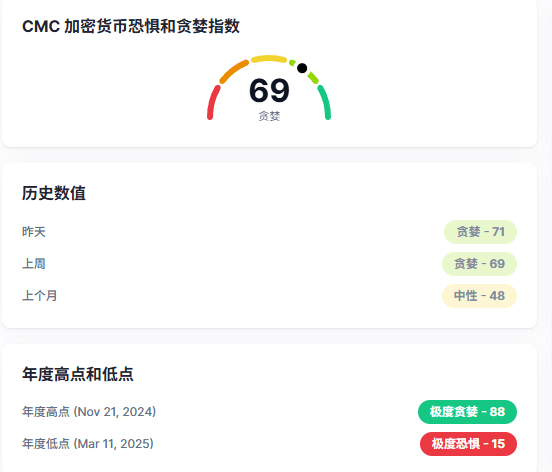The width and height of the screenshot is (552, 472).
Task: Click the 上个月 row label
Action: tap(39, 296)
